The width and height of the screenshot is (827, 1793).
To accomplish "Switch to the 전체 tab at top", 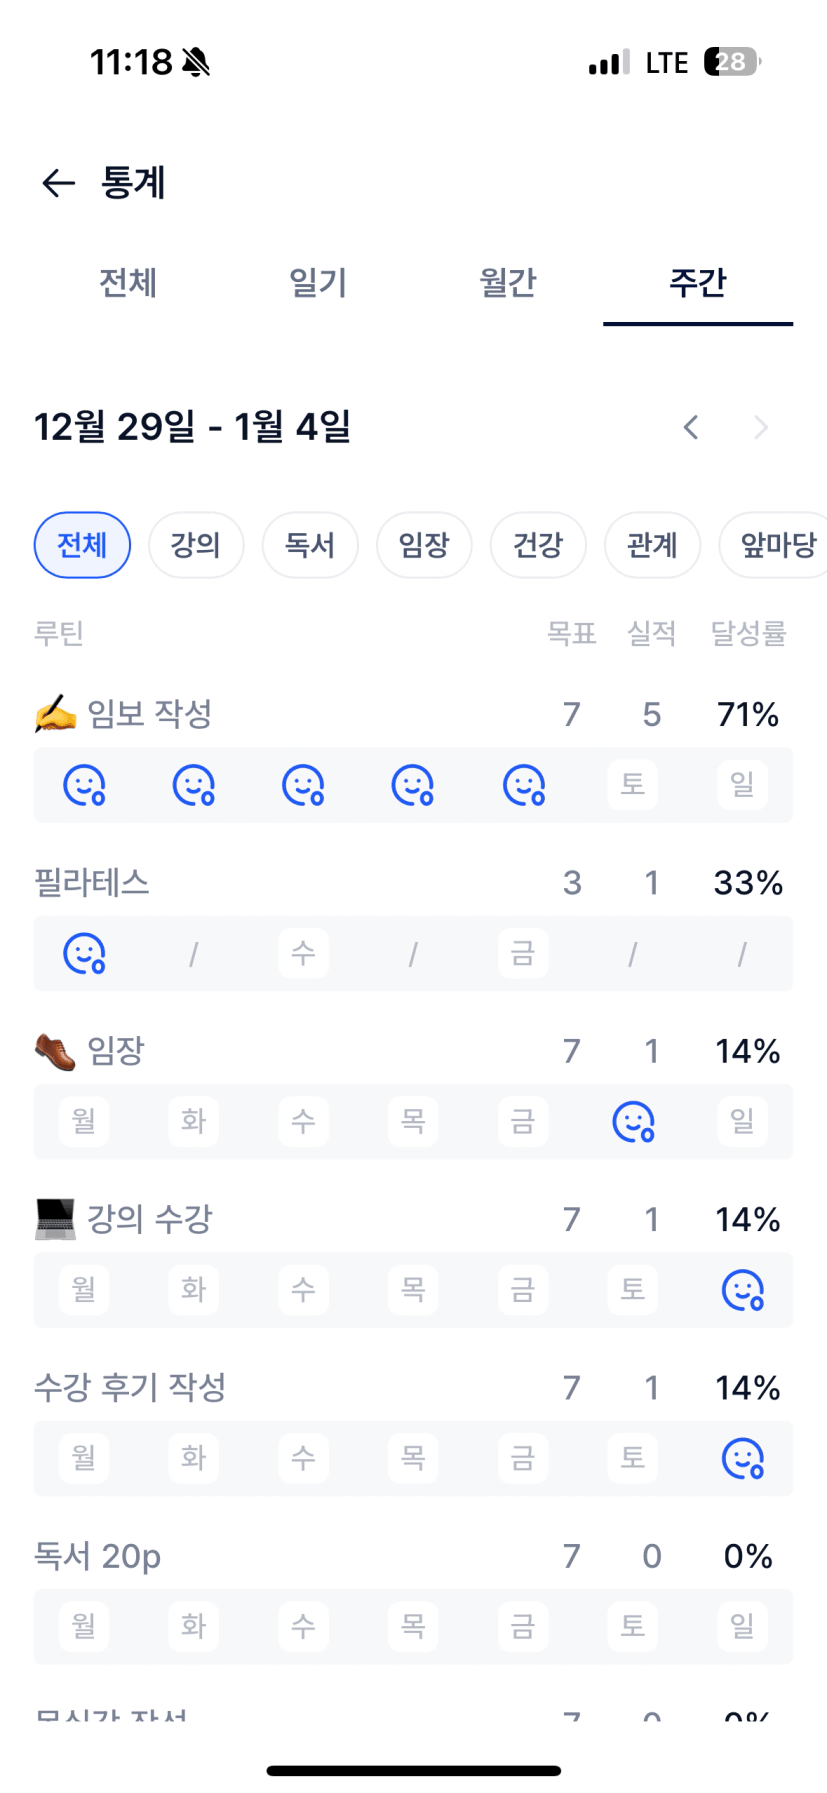I will [x=128, y=283].
